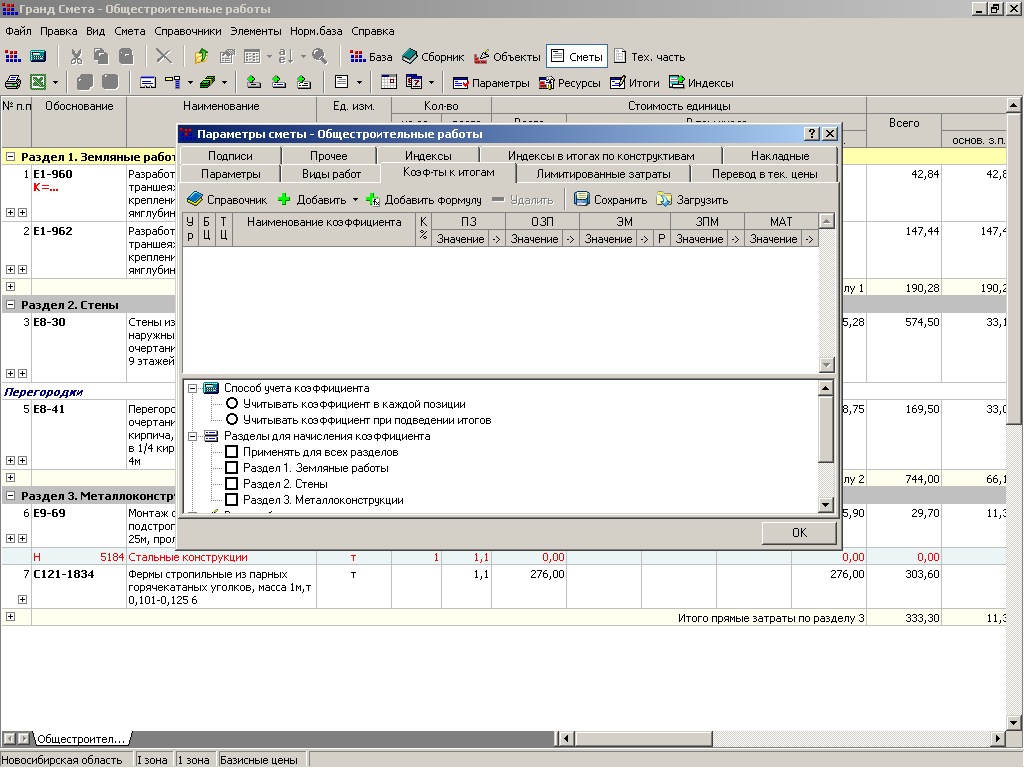Collapse Раздел 2. Стены section in estimate
Screen dimensions: 1024x768
(10, 304)
